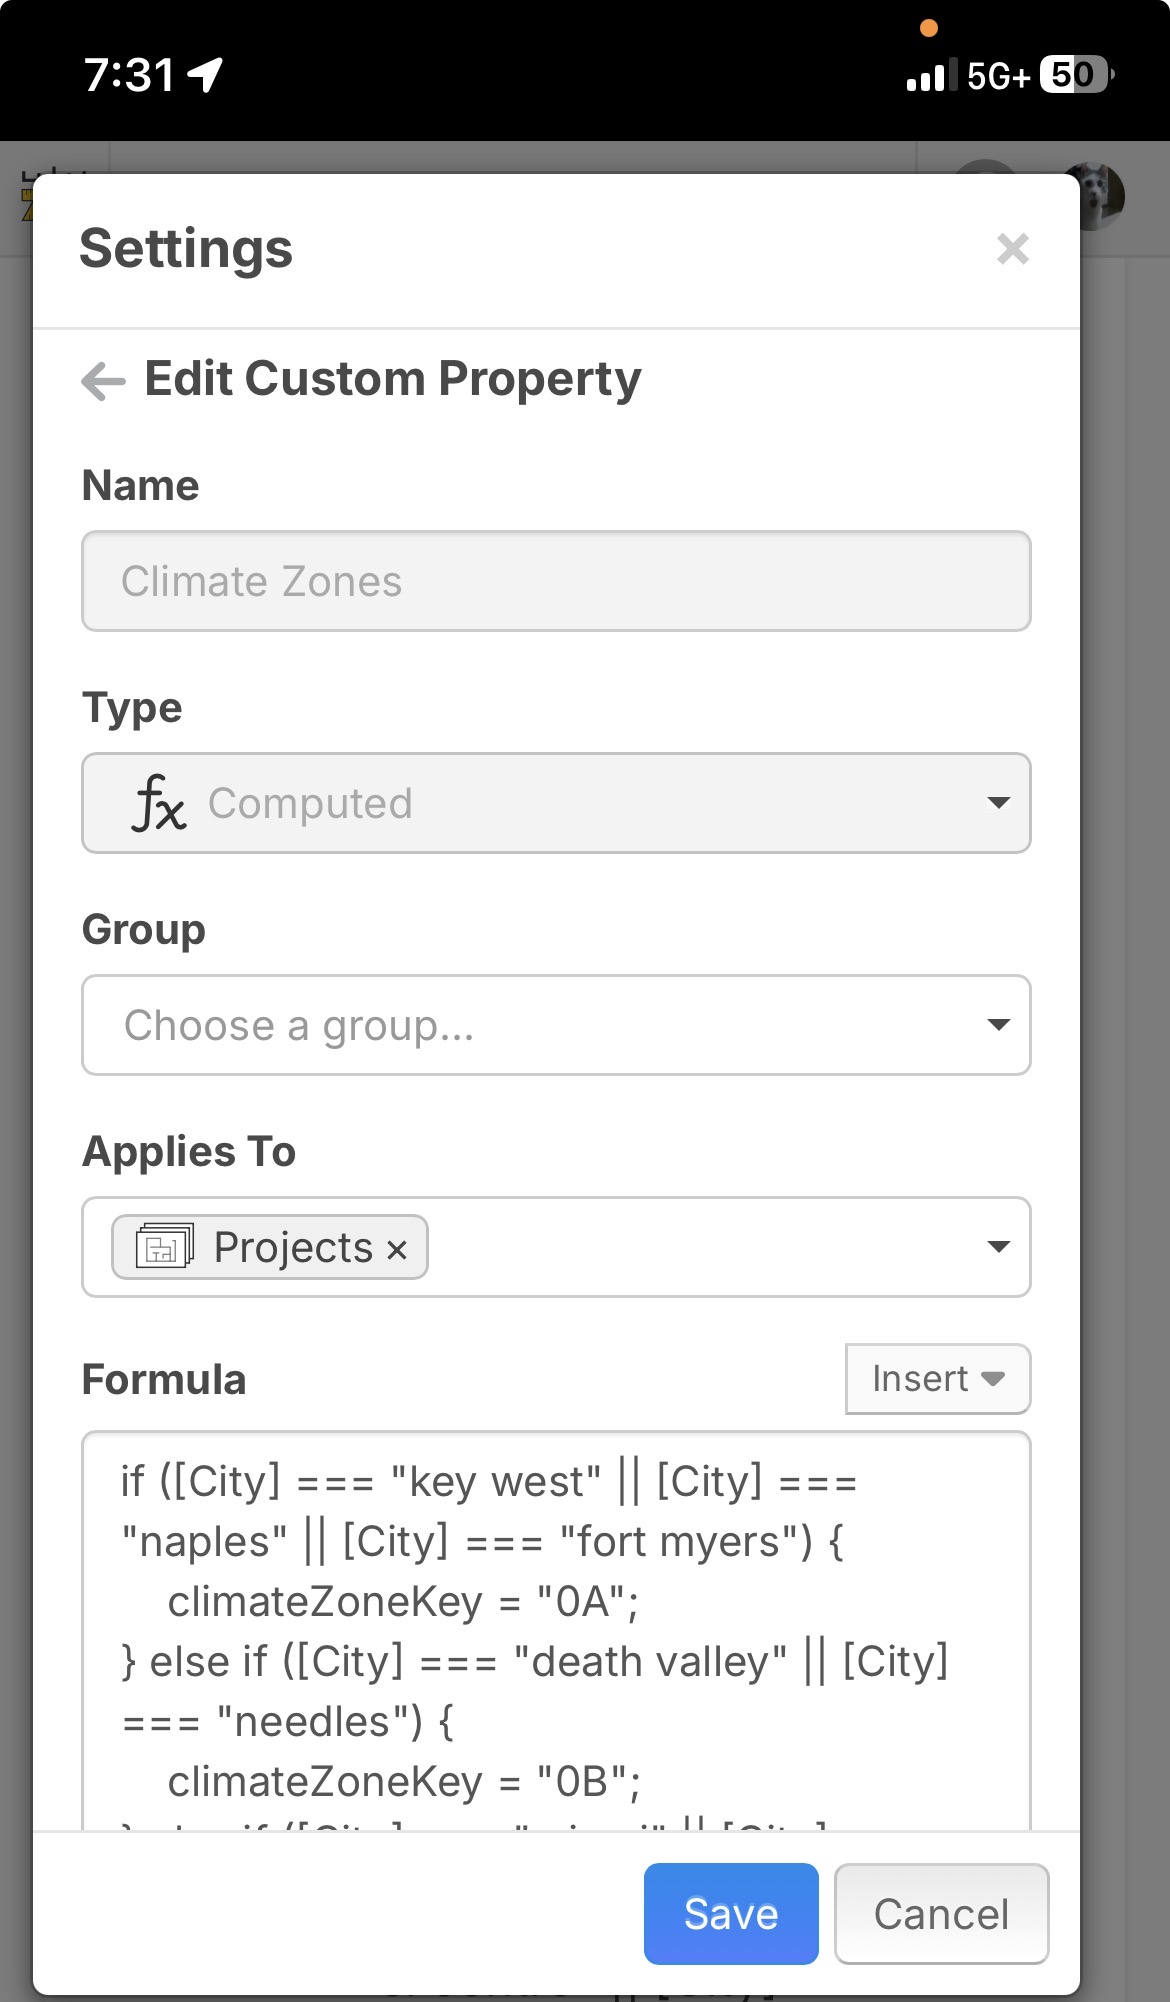Click the Cancel button
The image size is (1170, 2002).
point(941,1914)
